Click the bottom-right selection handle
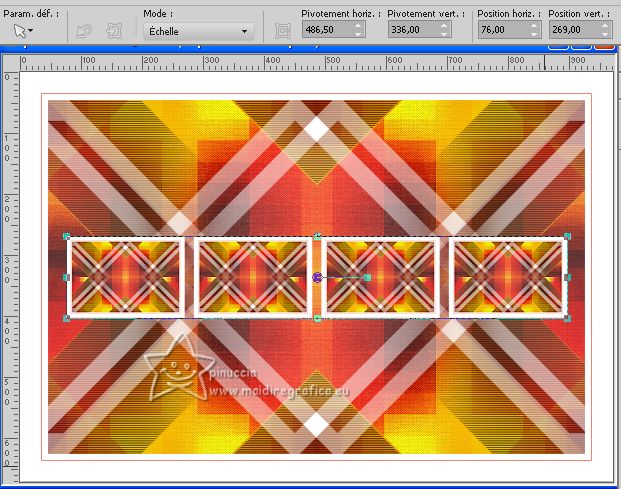This screenshot has width=621, height=489. [x=568, y=318]
